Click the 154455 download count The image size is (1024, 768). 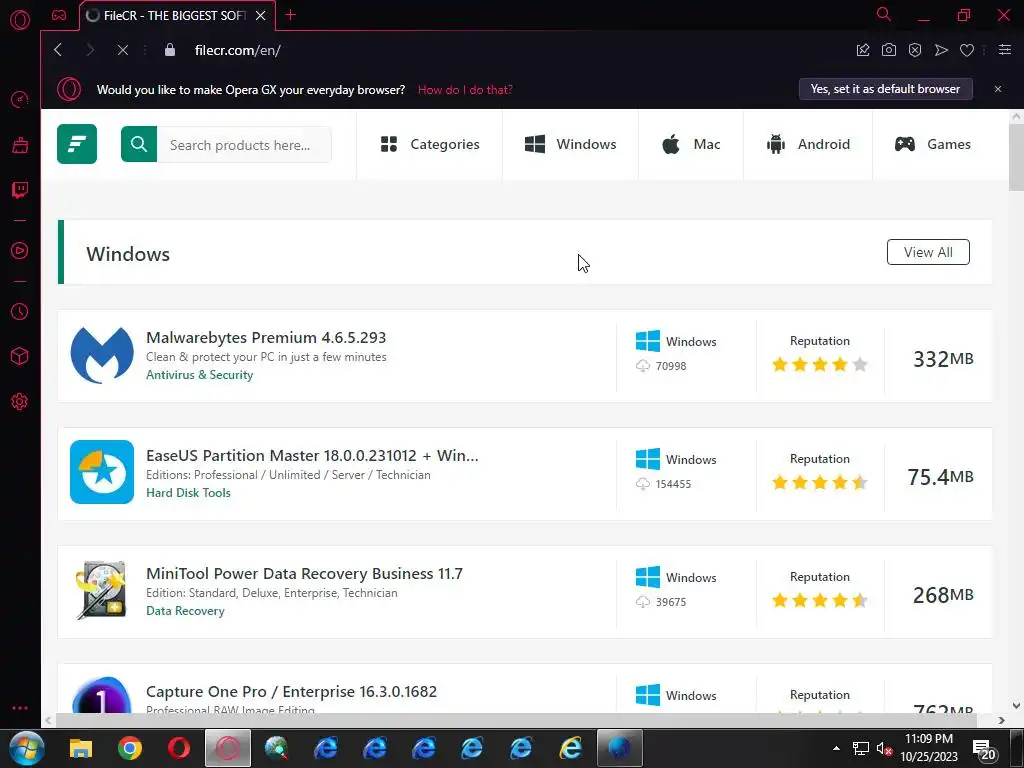tap(673, 484)
